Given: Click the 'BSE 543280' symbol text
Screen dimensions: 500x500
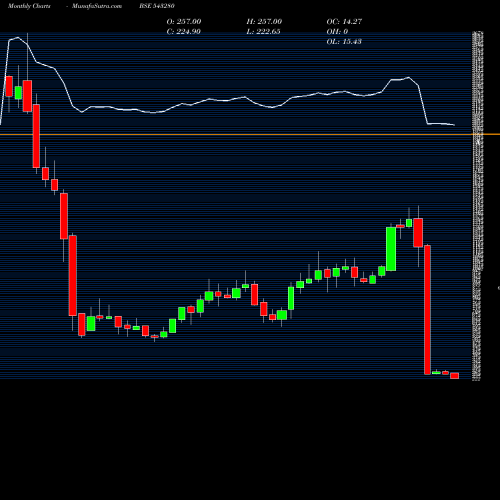Looking at the screenshot, I should click(x=157, y=6).
